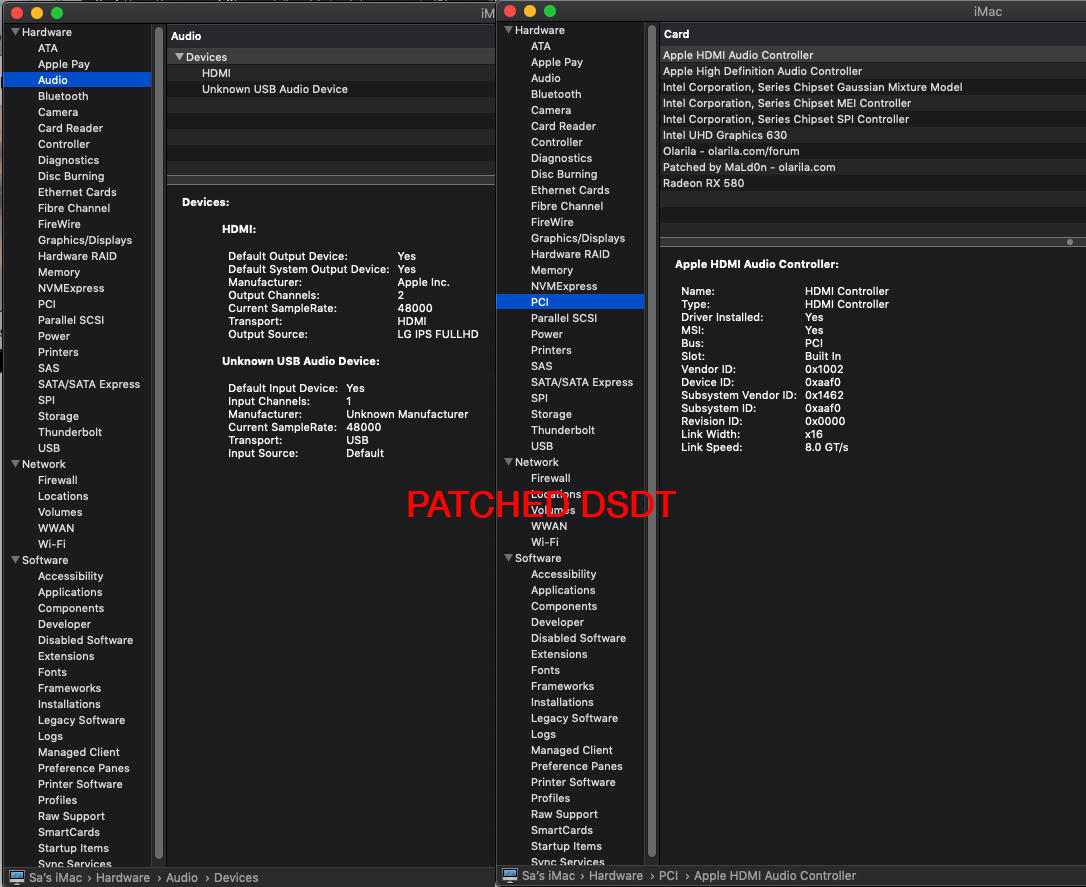Screen dimensions: 1086x887
Task: Select the highlighted PCI item in the PCI window sidebar
Action: point(570,302)
